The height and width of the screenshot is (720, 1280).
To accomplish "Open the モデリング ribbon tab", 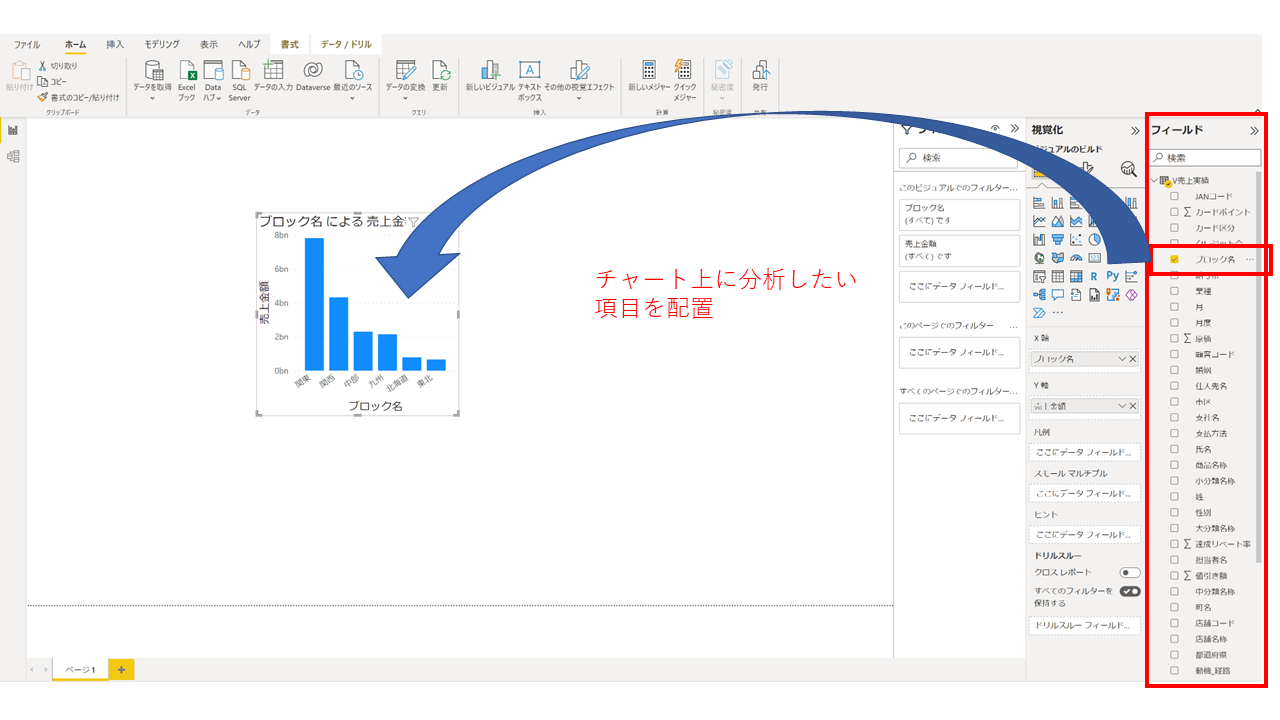I will (x=162, y=45).
